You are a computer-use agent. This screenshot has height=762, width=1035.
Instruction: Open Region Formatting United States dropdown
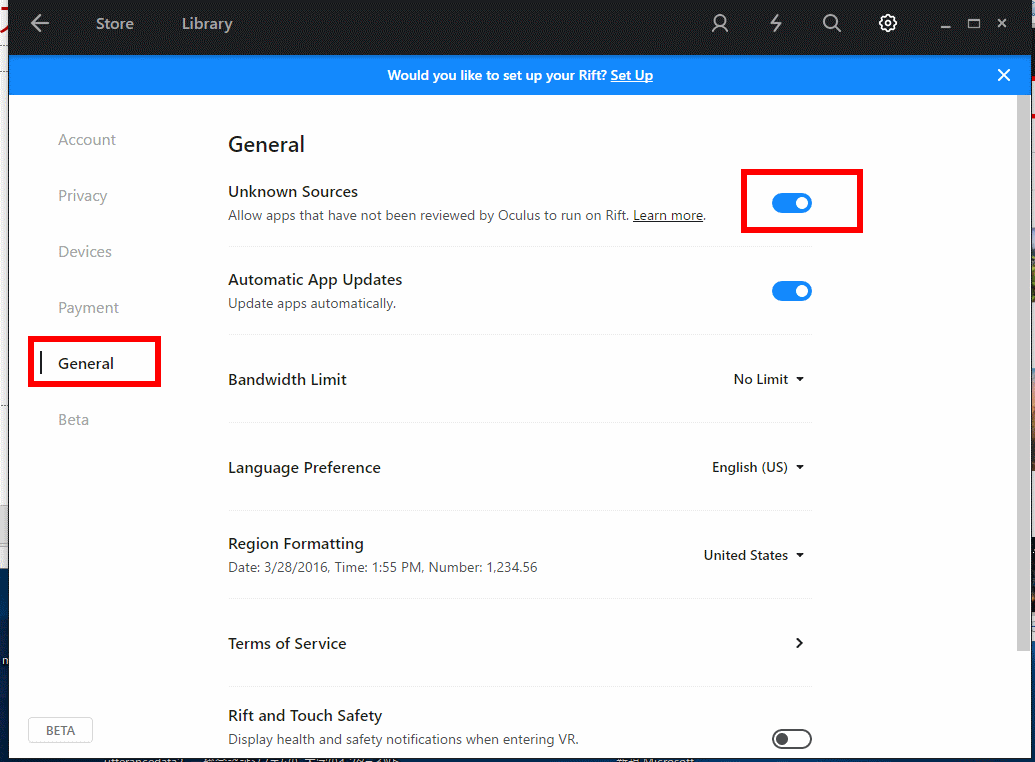pyautogui.click(x=754, y=555)
